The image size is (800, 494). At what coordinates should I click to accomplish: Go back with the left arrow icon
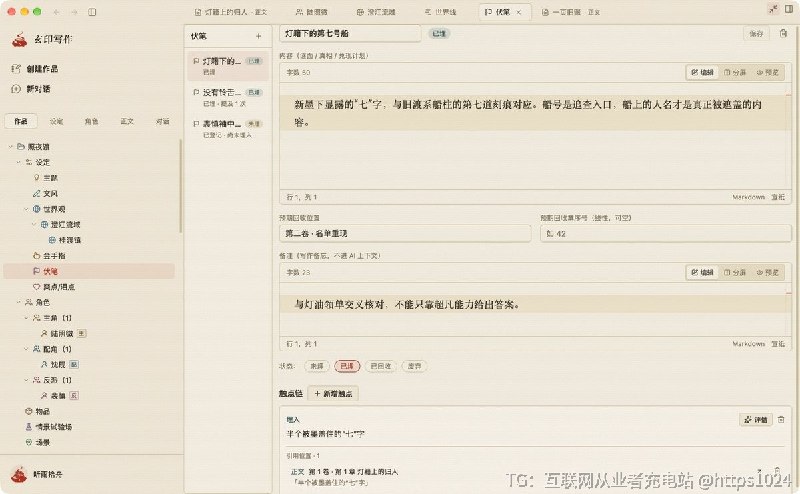pos(57,12)
